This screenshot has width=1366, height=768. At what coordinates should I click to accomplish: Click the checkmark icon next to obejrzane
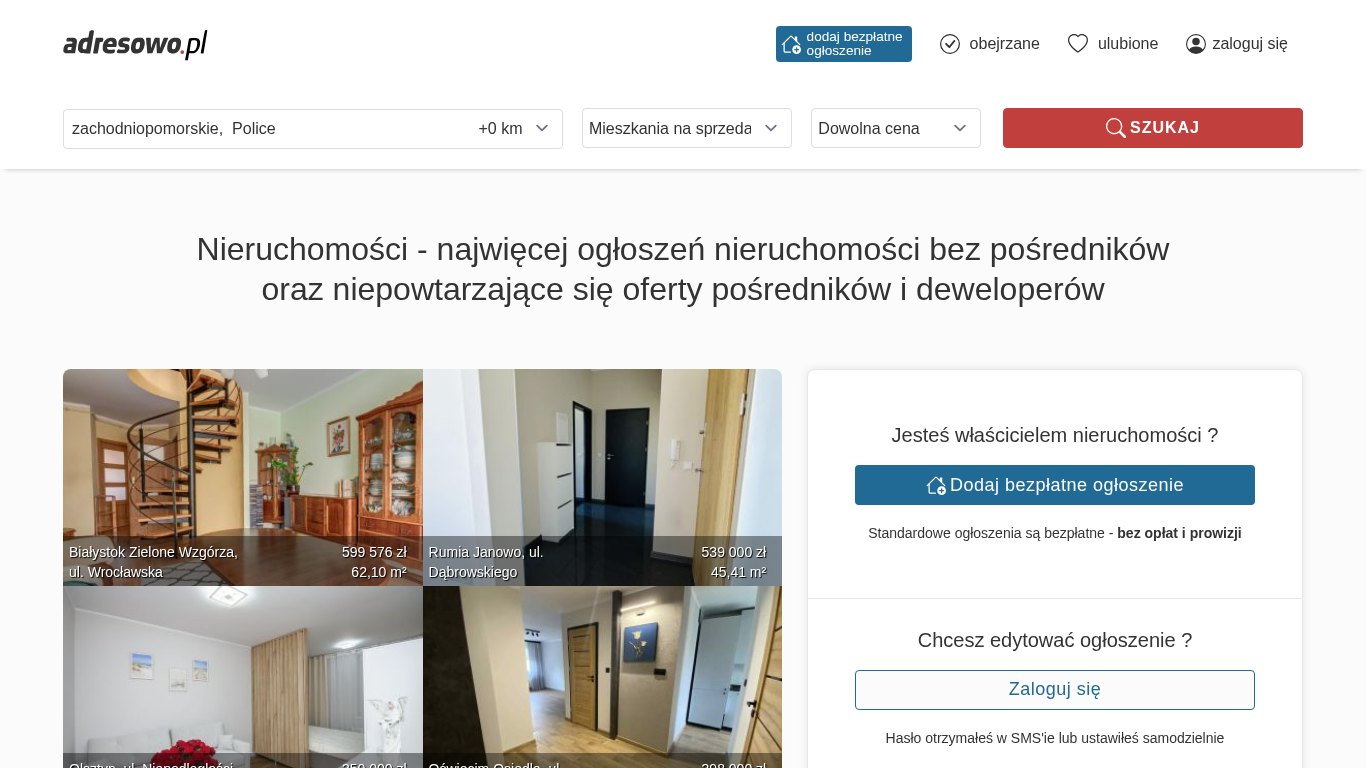(x=950, y=44)
